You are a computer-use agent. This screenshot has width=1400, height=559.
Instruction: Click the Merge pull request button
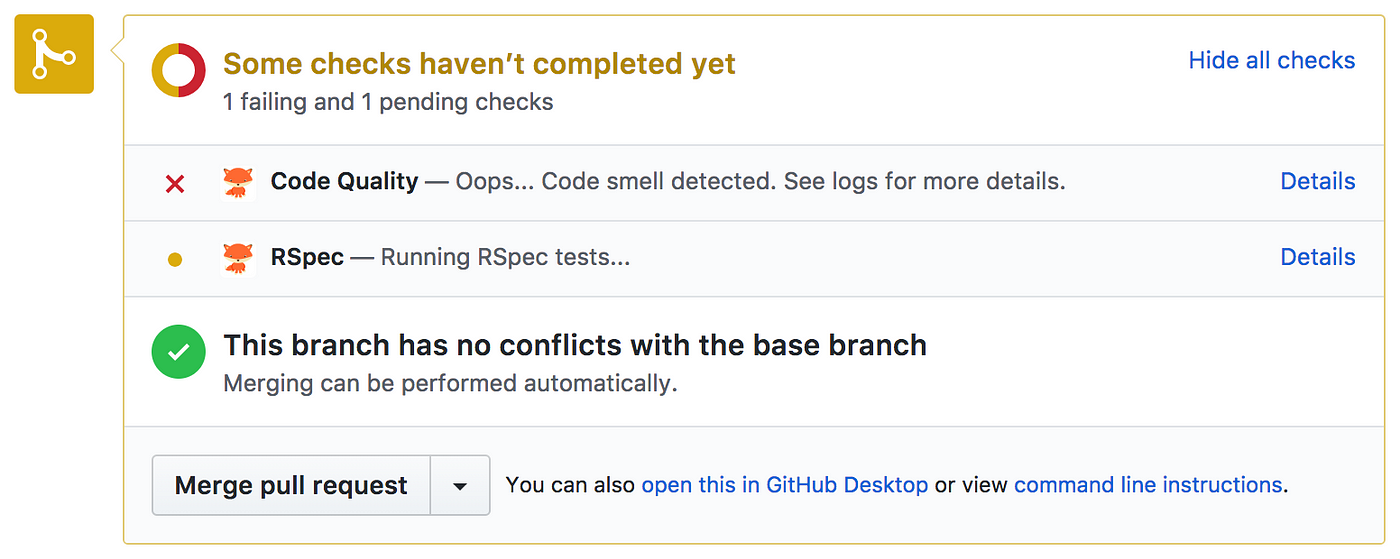coord(291,485)
